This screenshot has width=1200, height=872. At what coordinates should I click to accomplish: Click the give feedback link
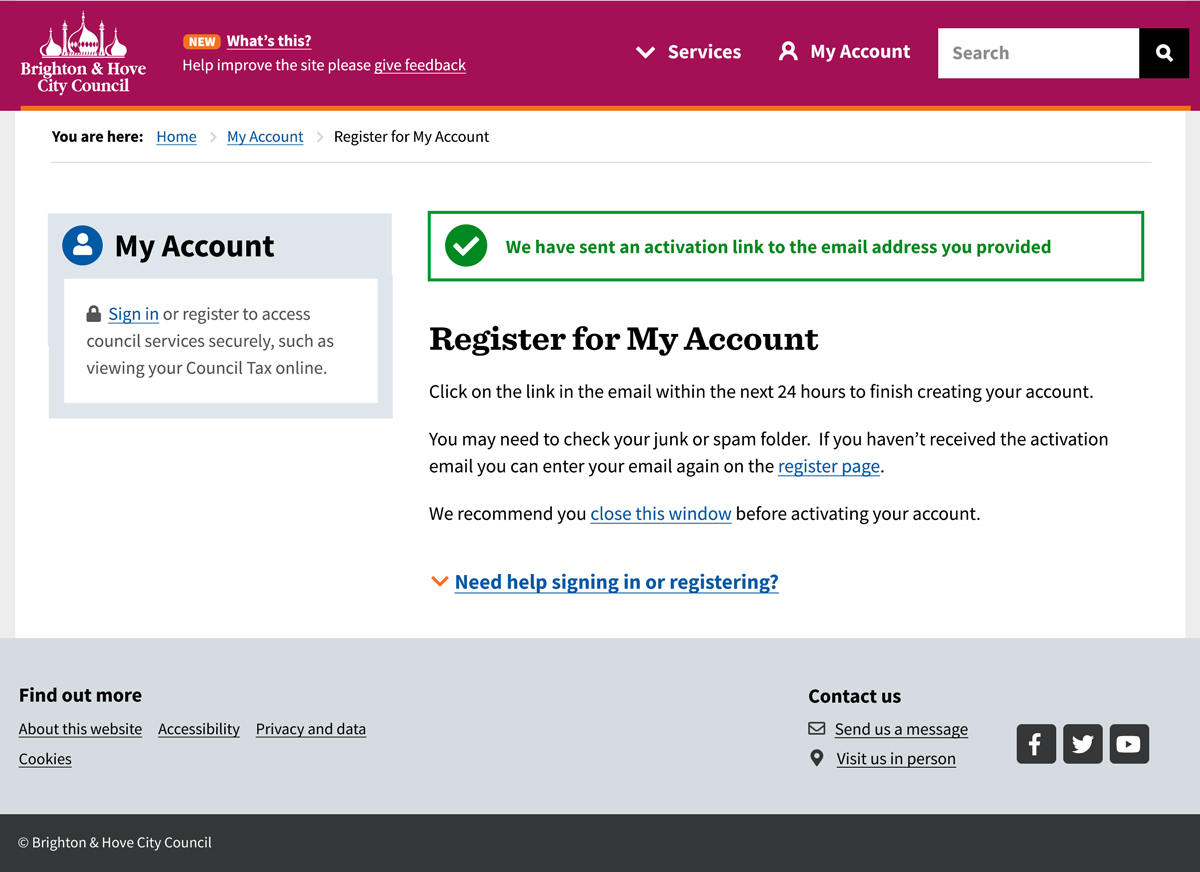[420, 65]
